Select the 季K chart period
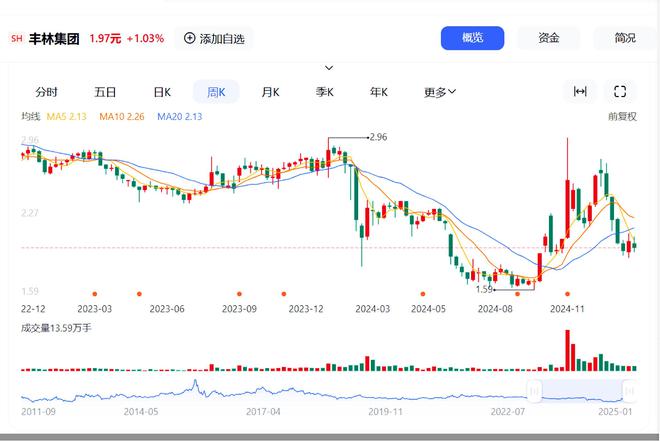 (x=325, y=92)
